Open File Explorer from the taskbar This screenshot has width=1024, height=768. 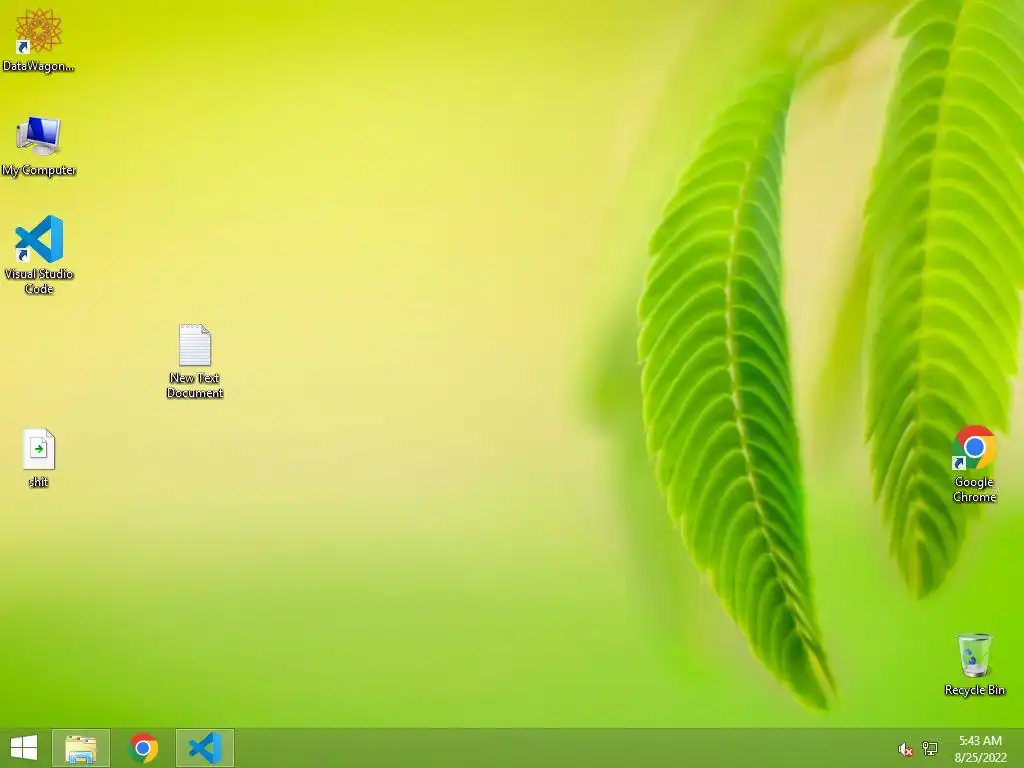(x=81, y=748)
